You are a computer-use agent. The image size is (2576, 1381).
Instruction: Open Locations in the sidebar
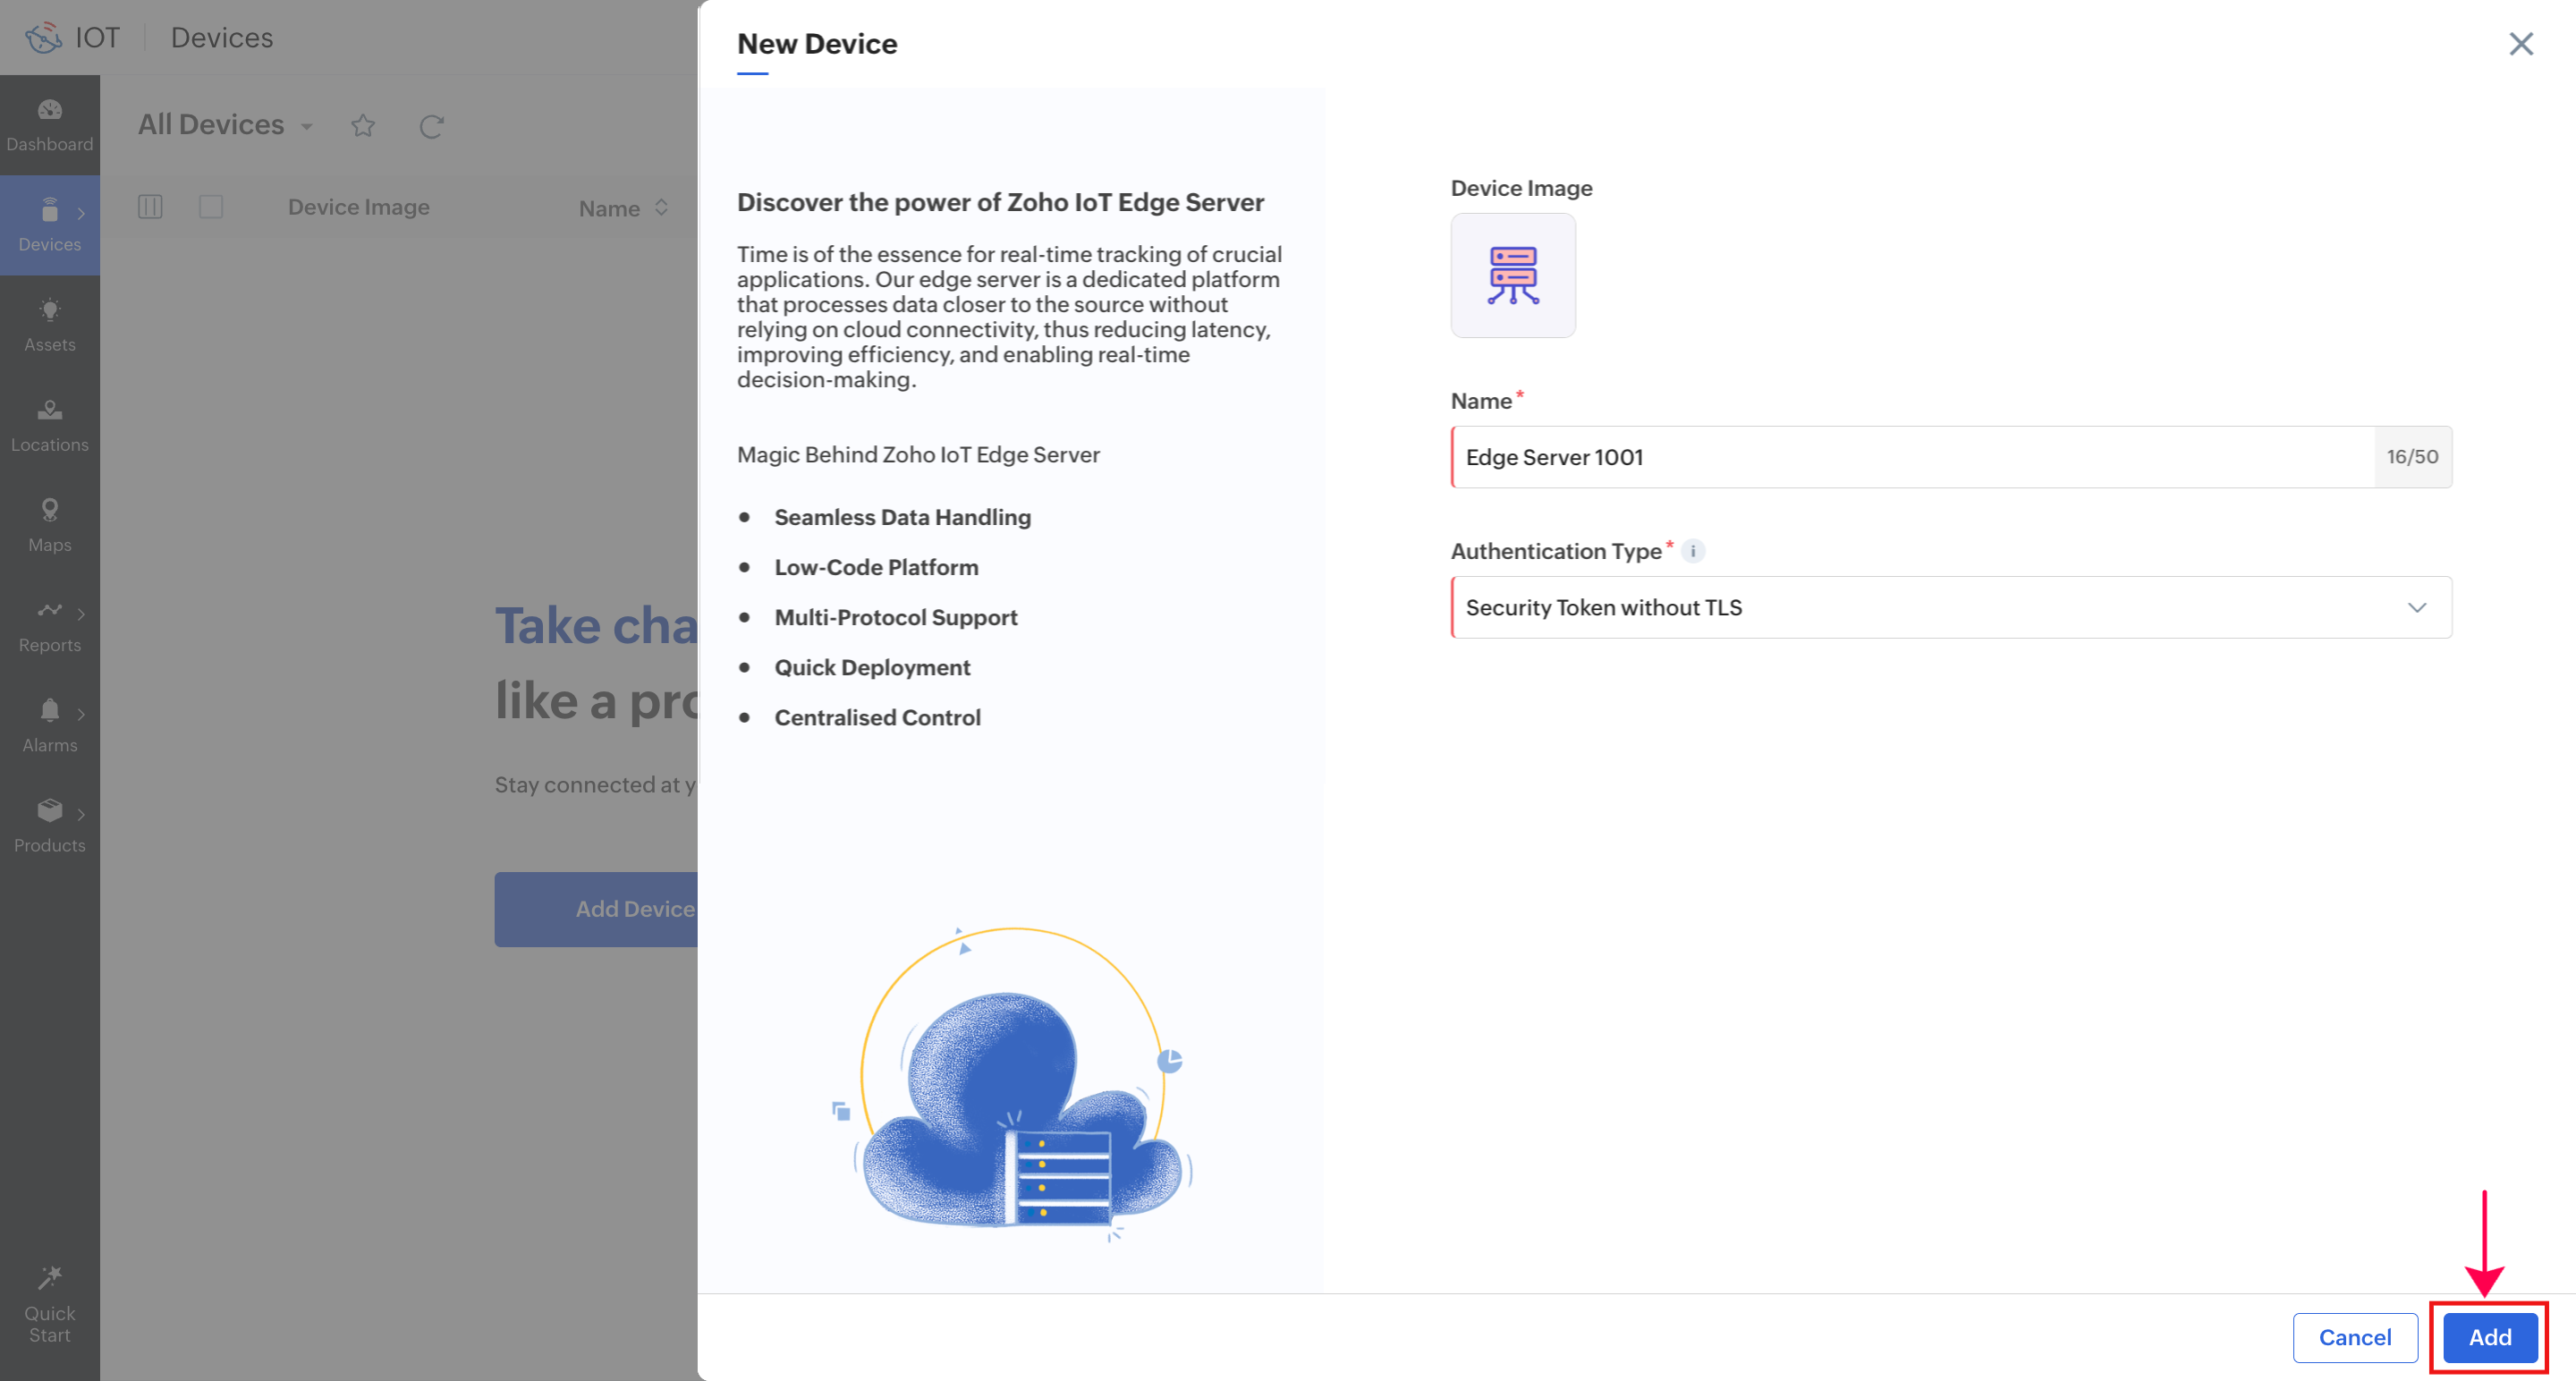[x=49, y=426]
